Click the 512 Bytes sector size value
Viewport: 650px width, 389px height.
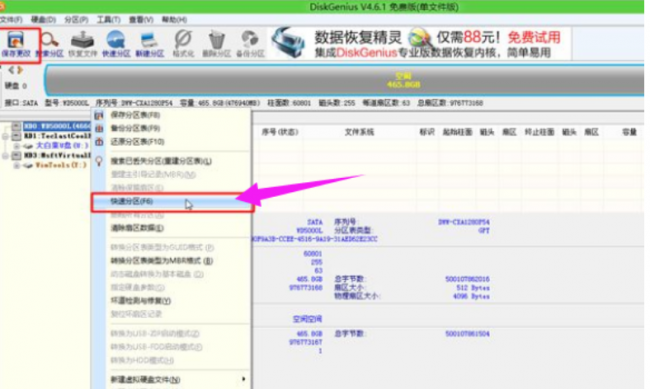click(473, 288)
